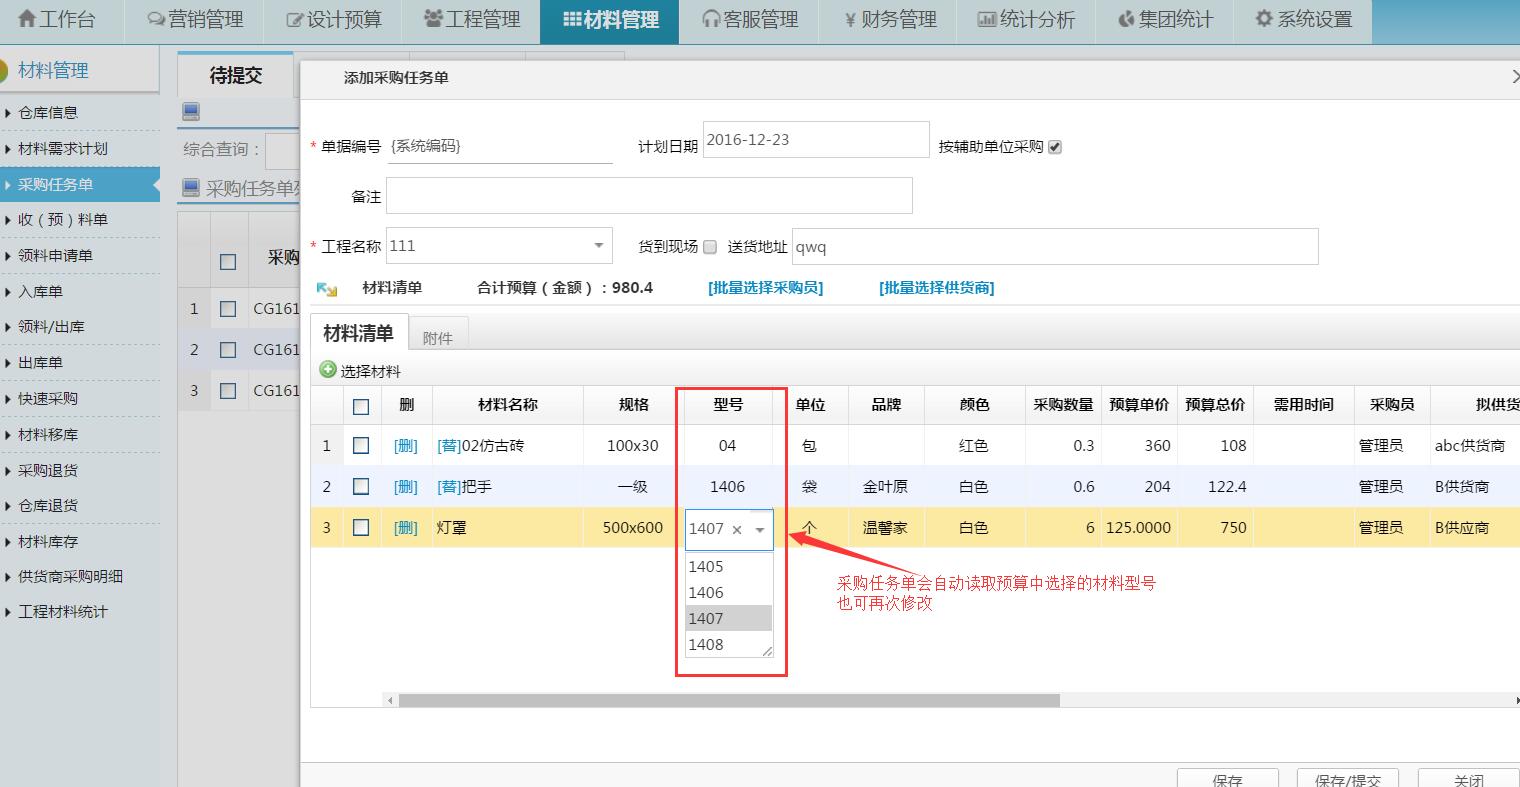The image size is (1520, 787).
Task: Expand the 工程名称 dropdown
Action: (598, 246)
